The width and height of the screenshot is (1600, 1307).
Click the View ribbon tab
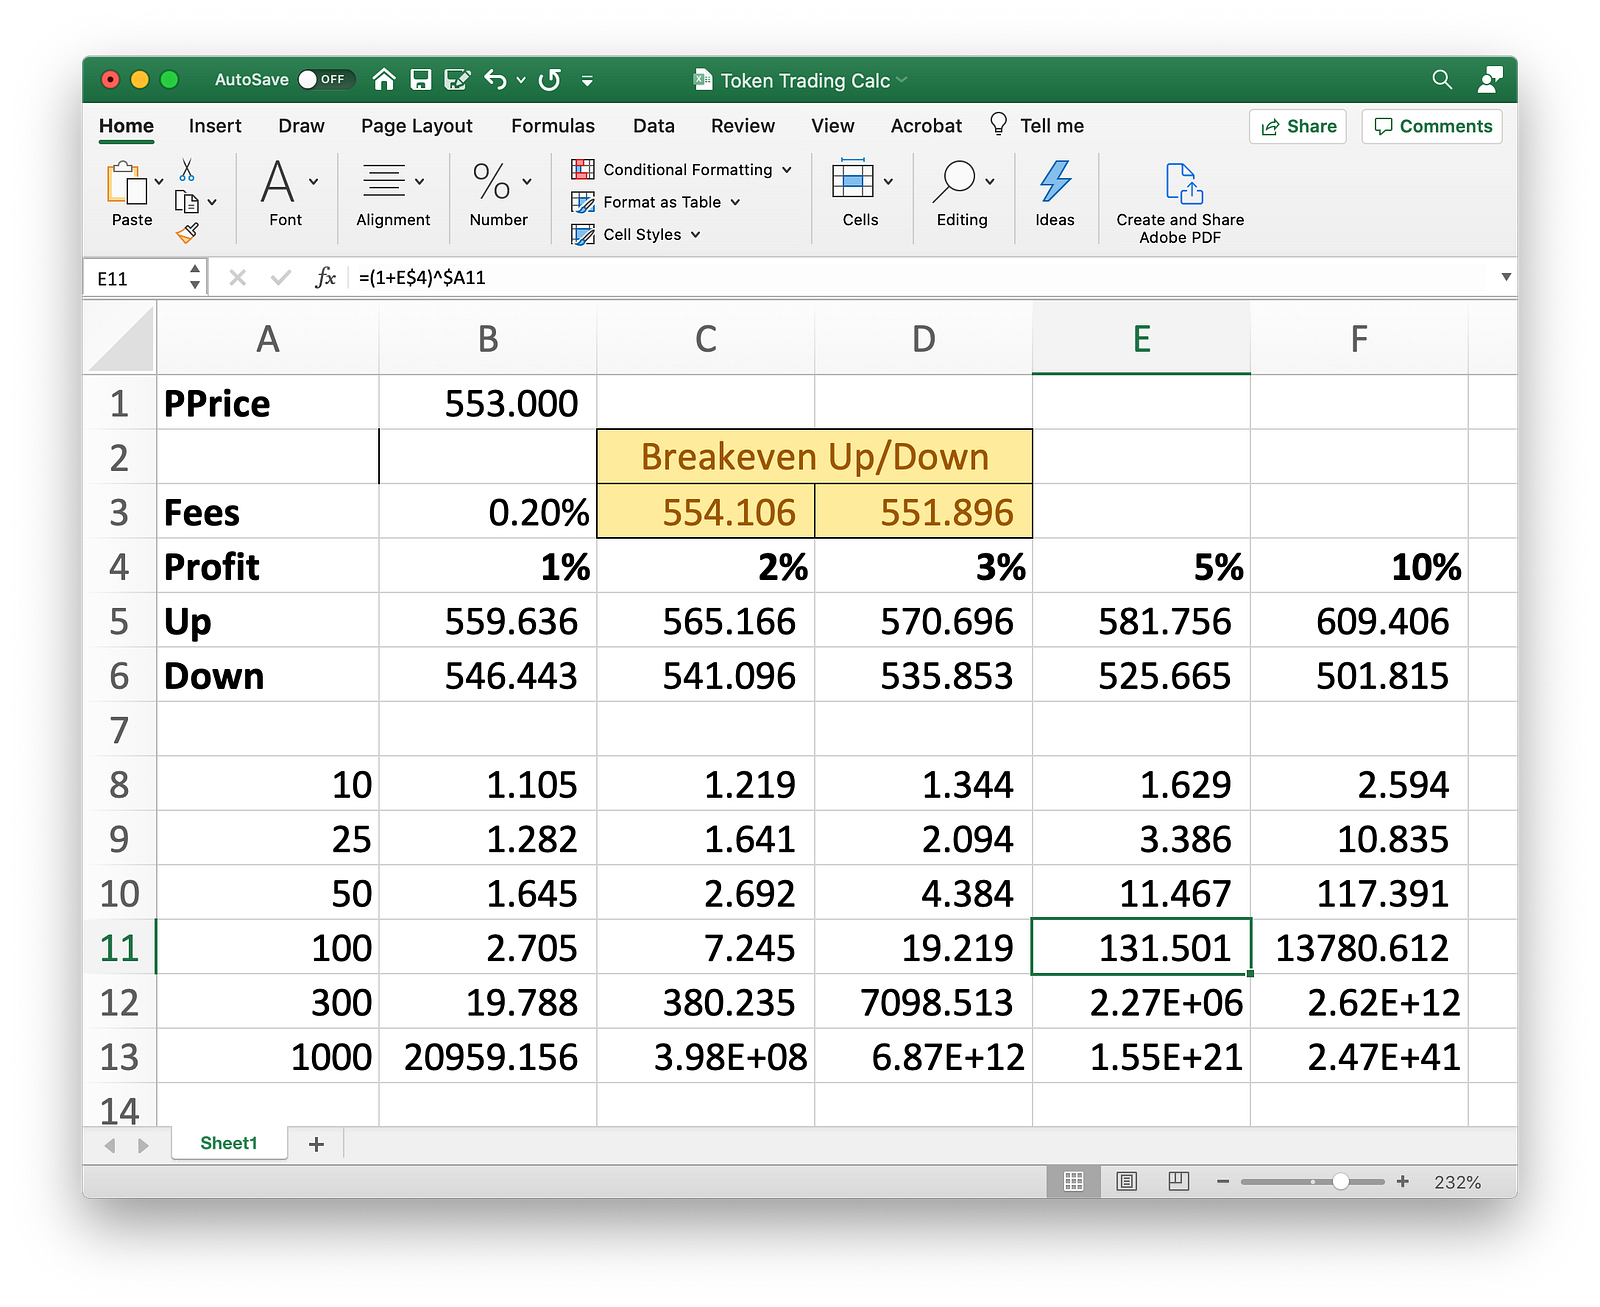pos(833,126)
